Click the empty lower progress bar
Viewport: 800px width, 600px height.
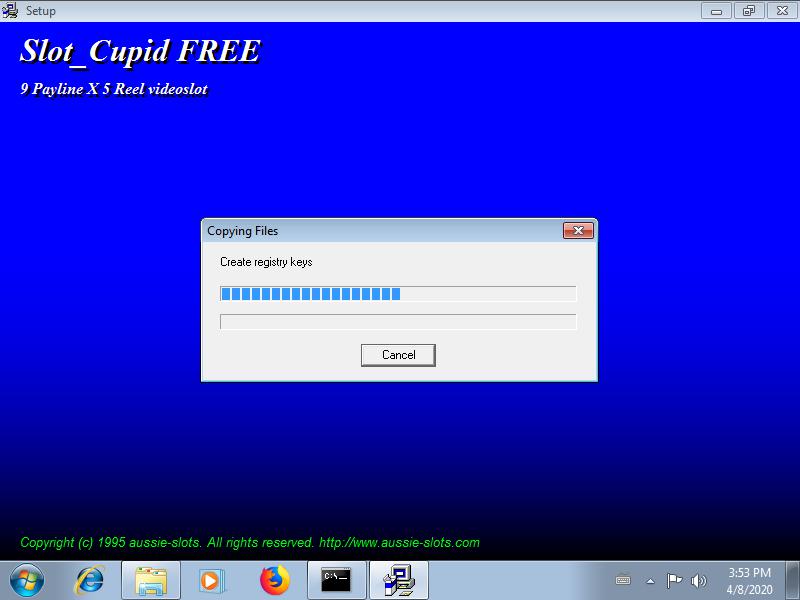coord(398,322)
